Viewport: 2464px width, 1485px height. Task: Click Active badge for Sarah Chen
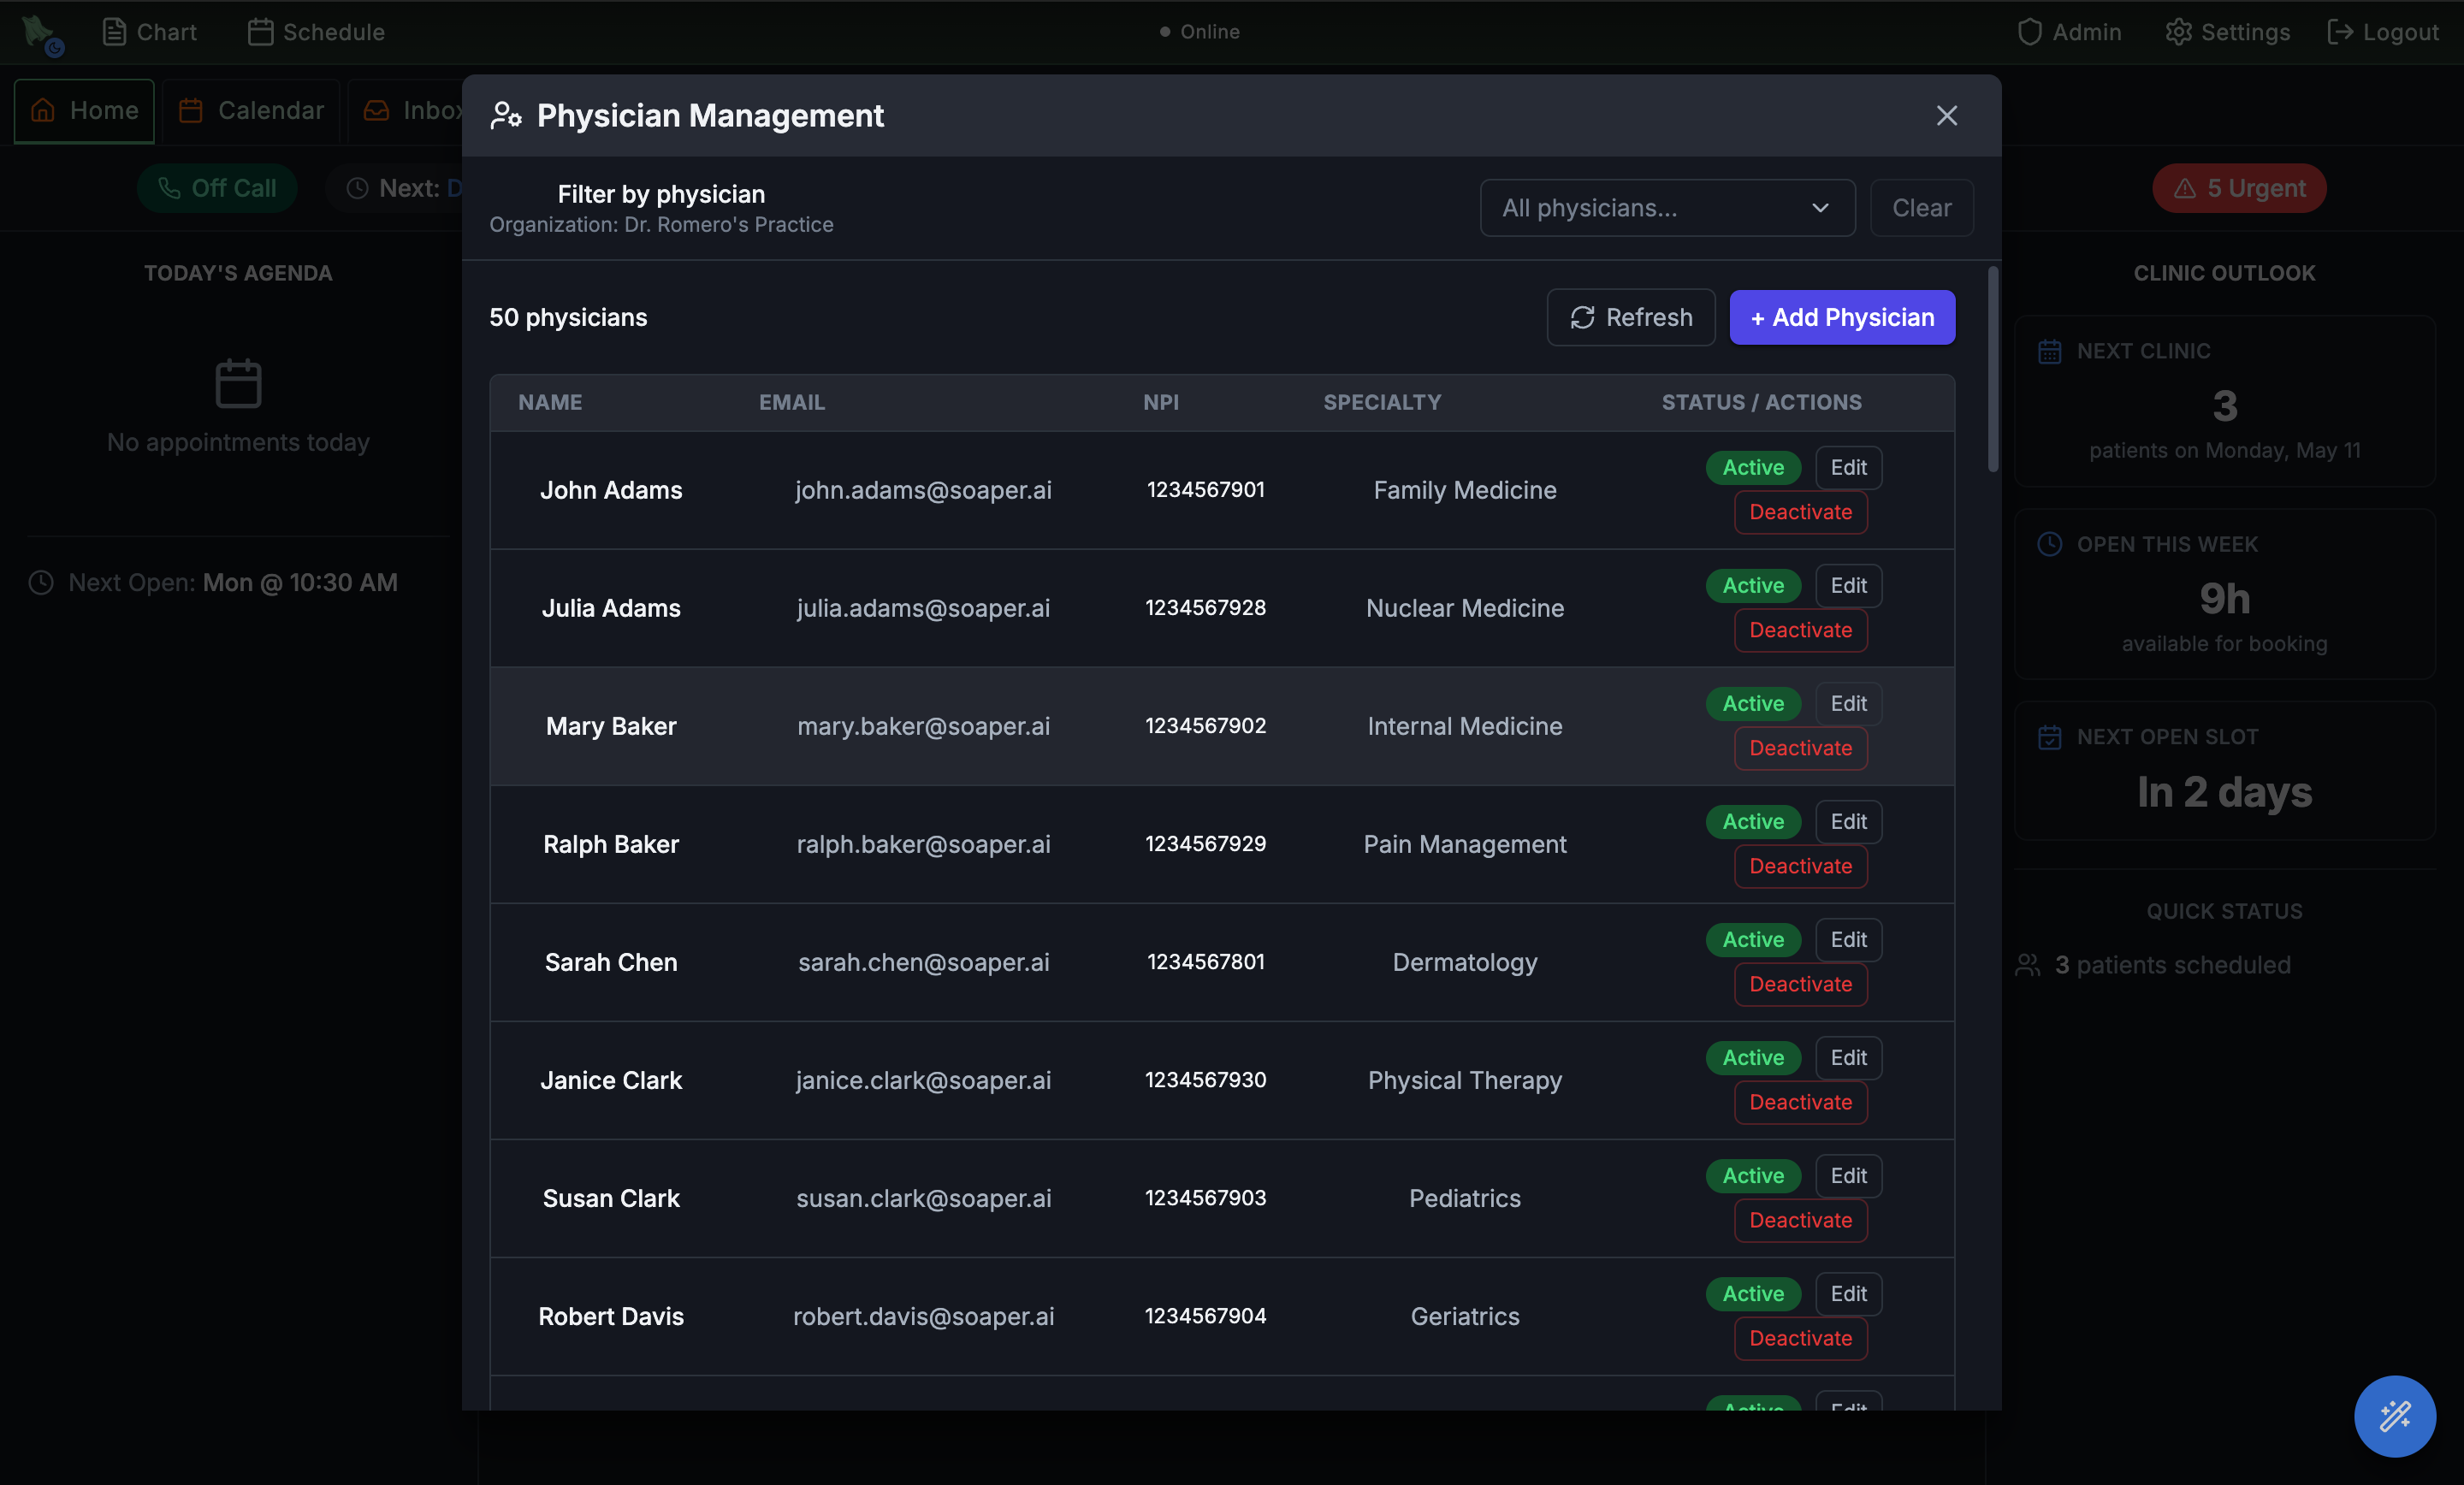click(x=1753, y=939)
